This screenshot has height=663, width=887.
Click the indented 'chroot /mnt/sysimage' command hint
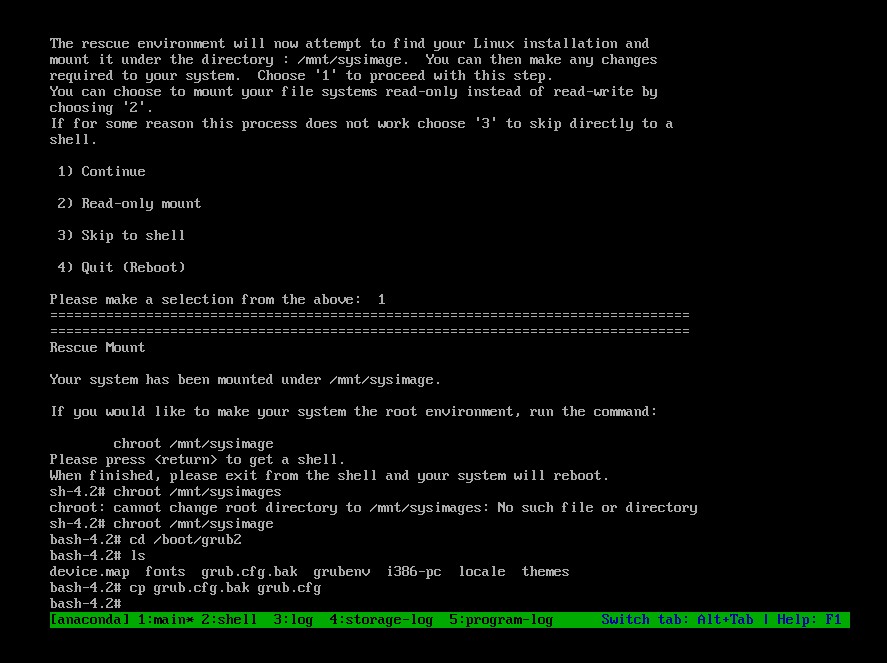(x=193, y=444)
